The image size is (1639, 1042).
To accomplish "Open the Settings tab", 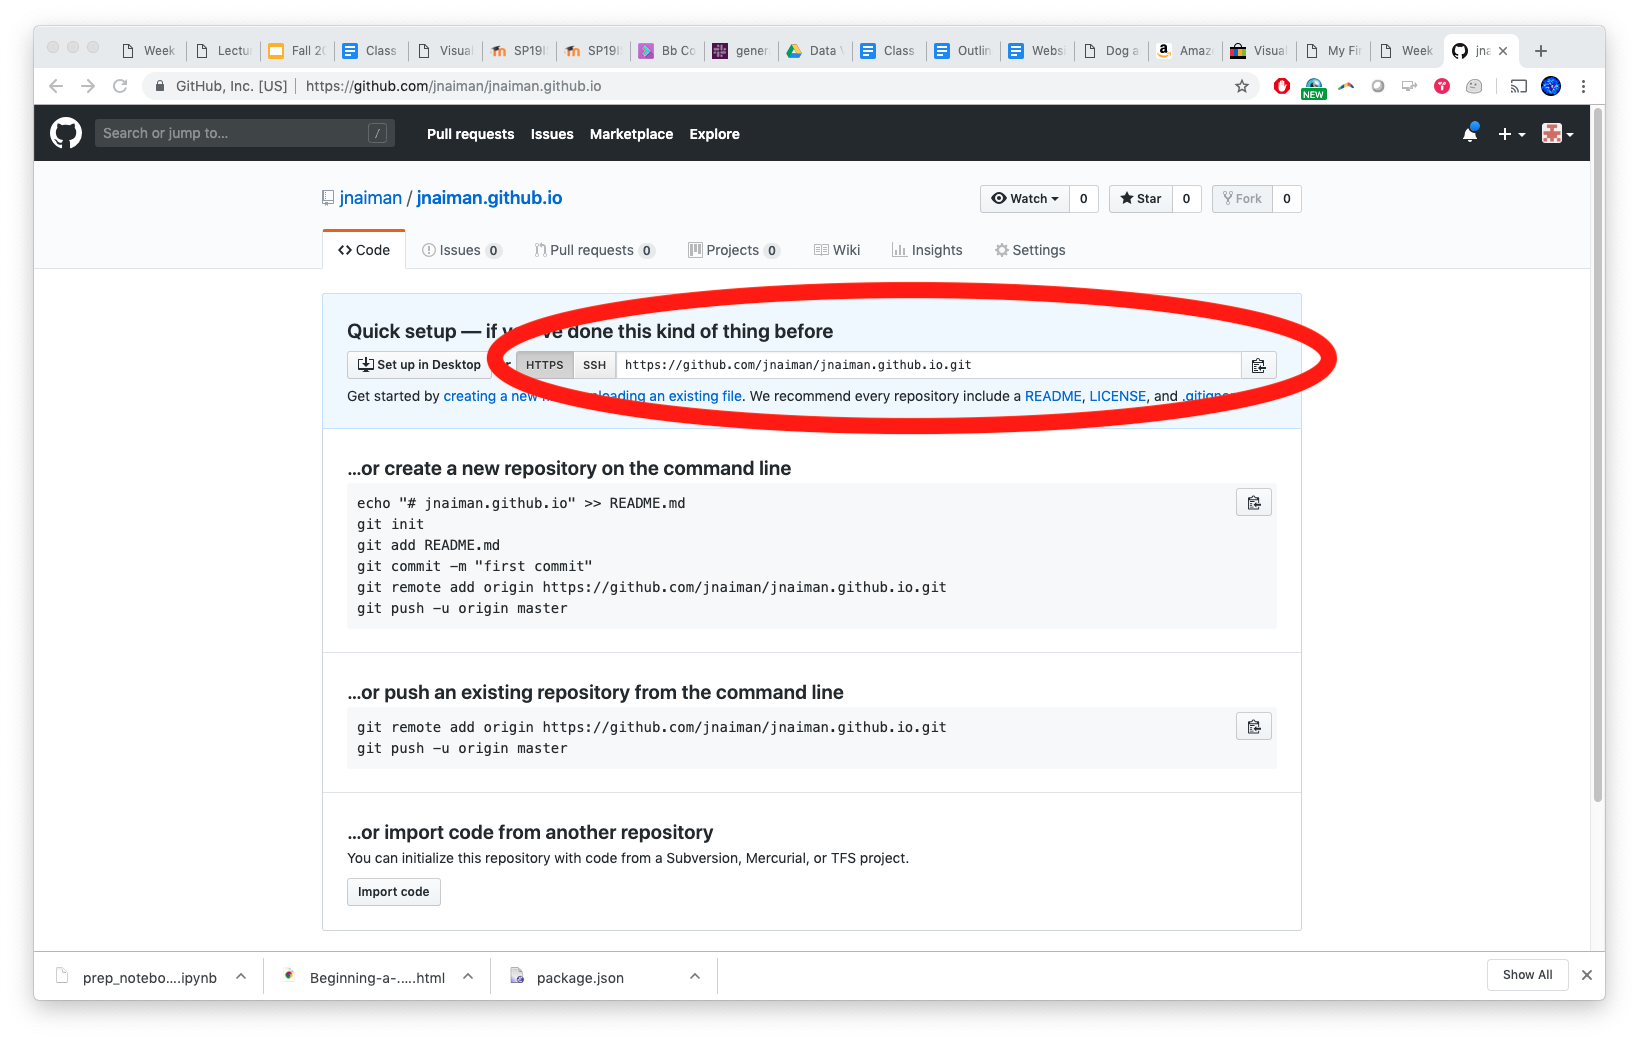I will click(x=1030, y=250).
